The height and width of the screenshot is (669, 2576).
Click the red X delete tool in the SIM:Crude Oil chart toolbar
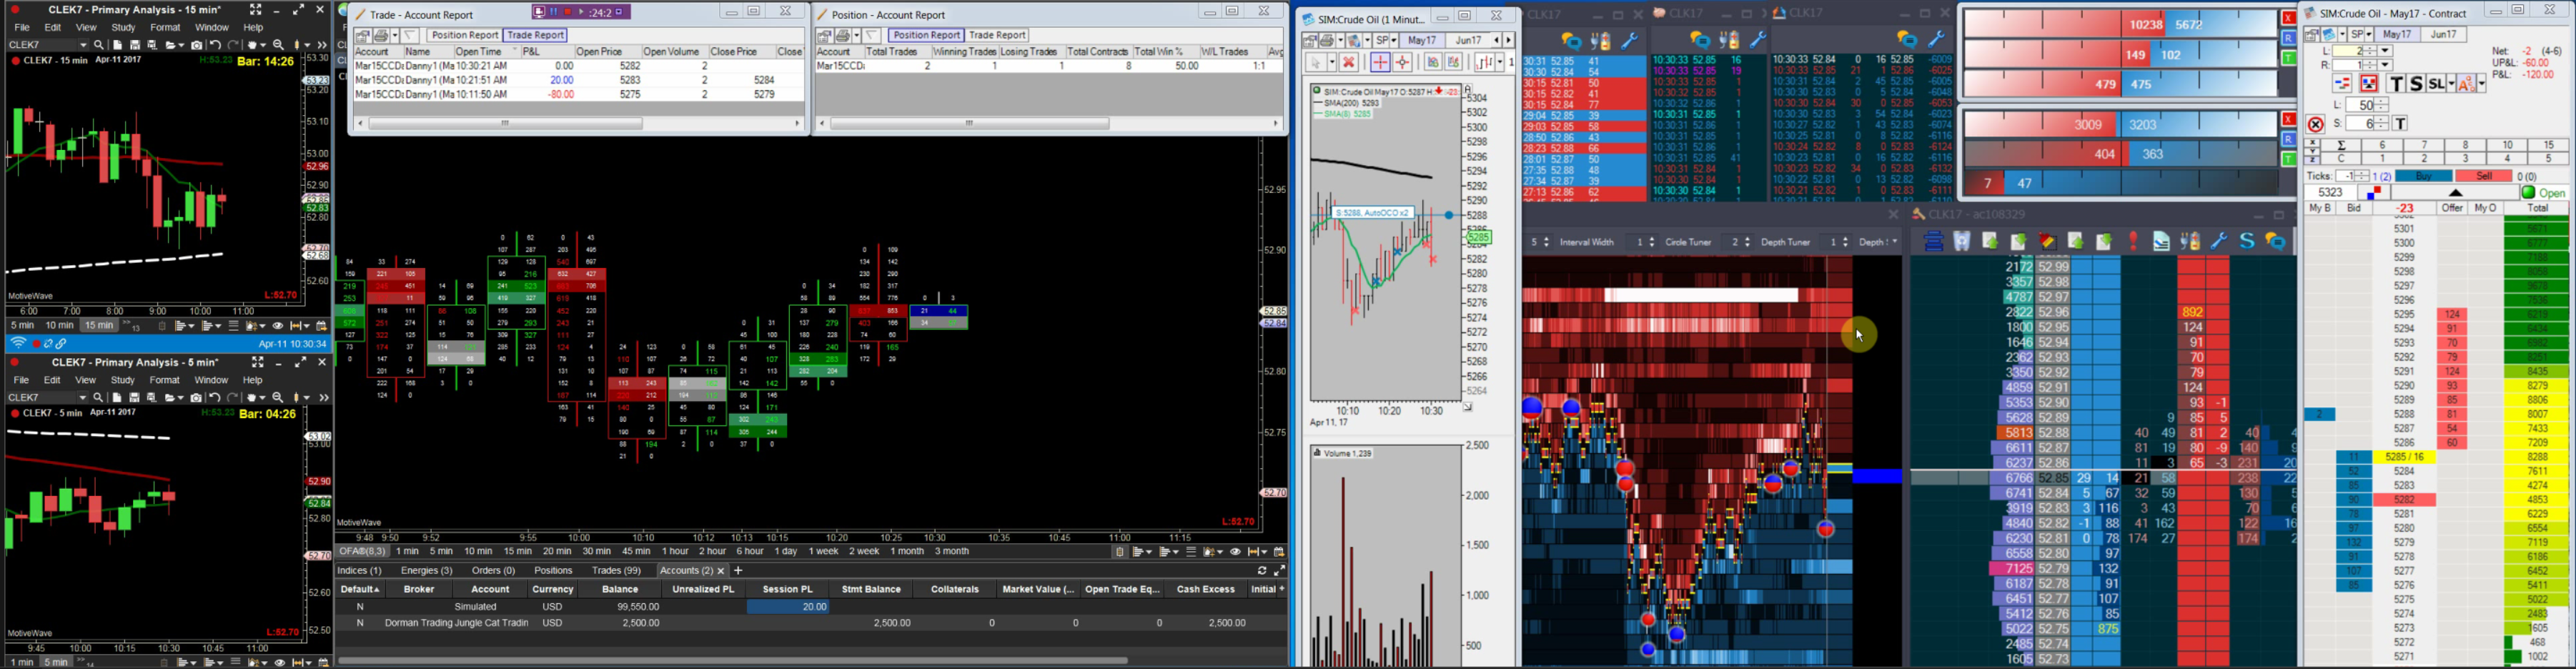click(1349, 62)
